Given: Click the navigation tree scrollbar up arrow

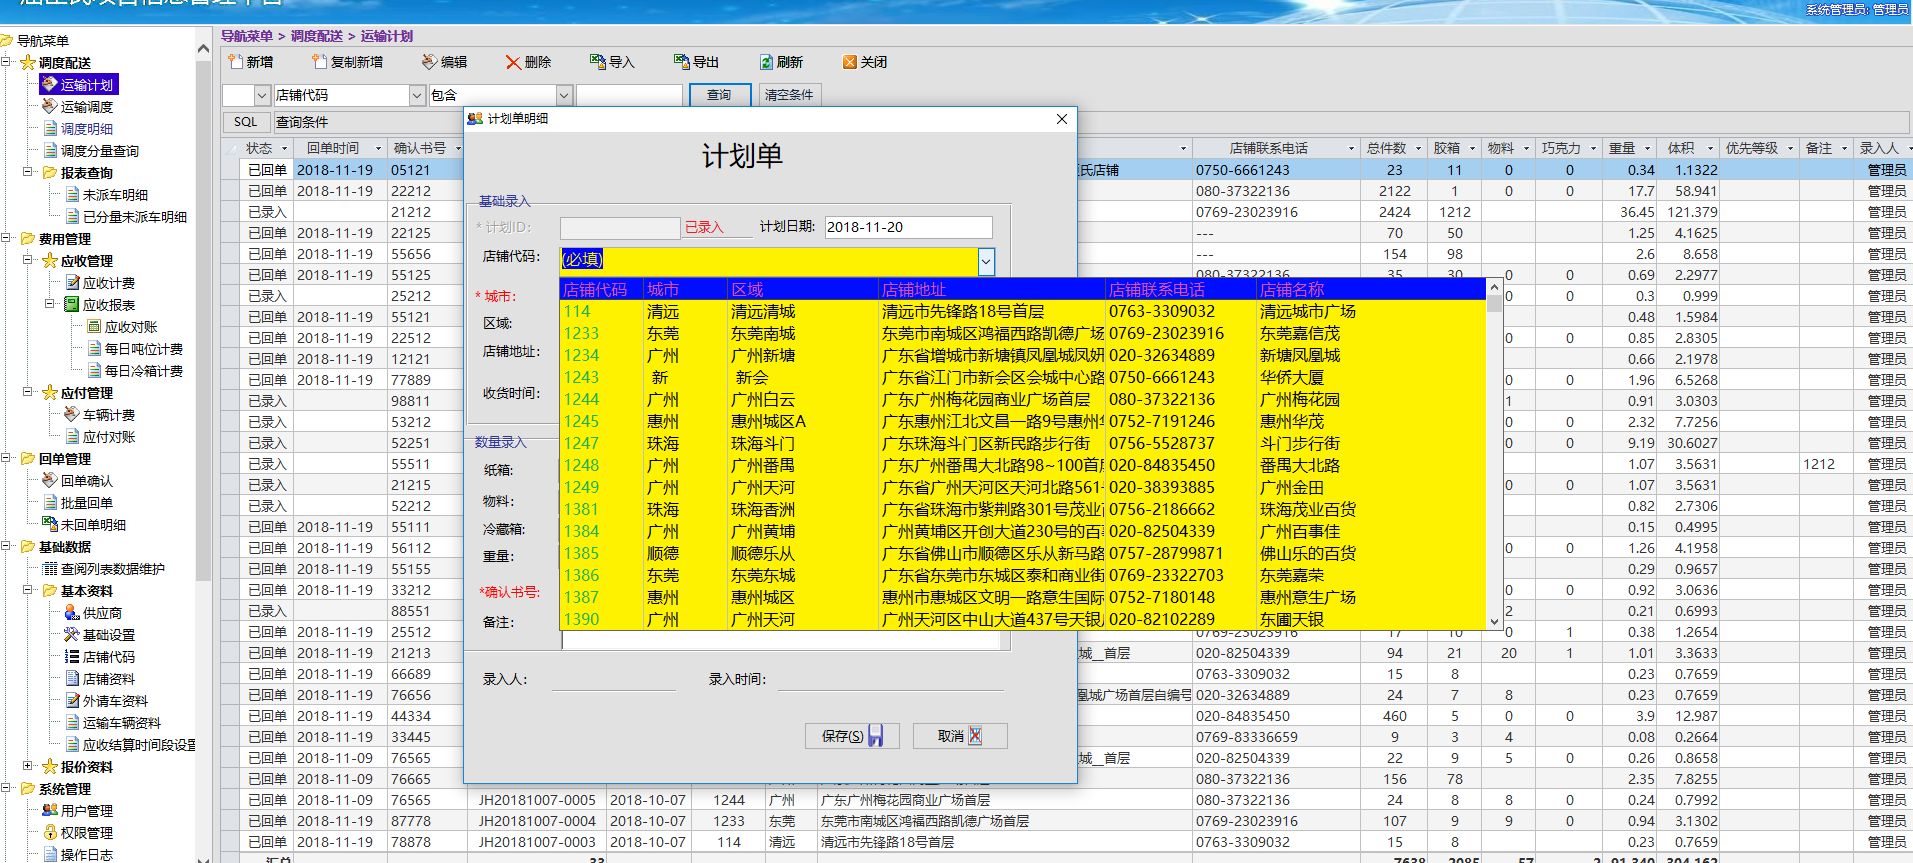Looking at the screenshot, I should coord(203,48).
